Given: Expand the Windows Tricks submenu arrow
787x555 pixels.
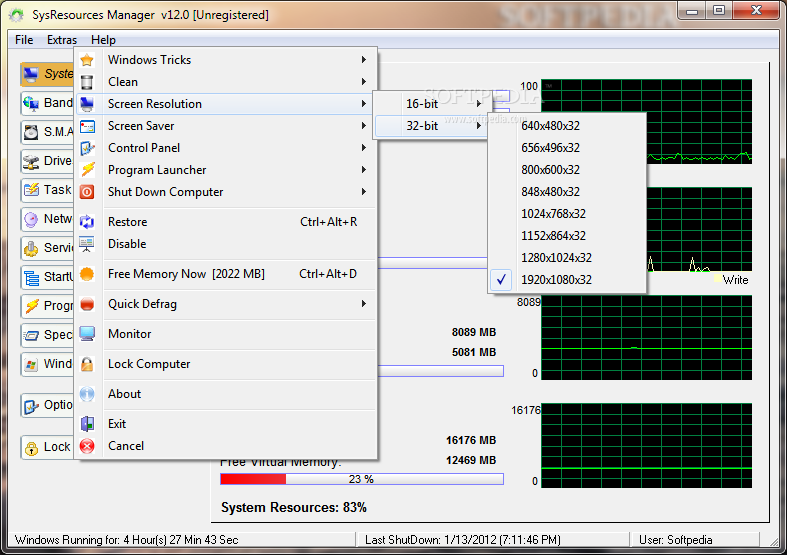Looking at the screenshot, I should tap(363, 60).
